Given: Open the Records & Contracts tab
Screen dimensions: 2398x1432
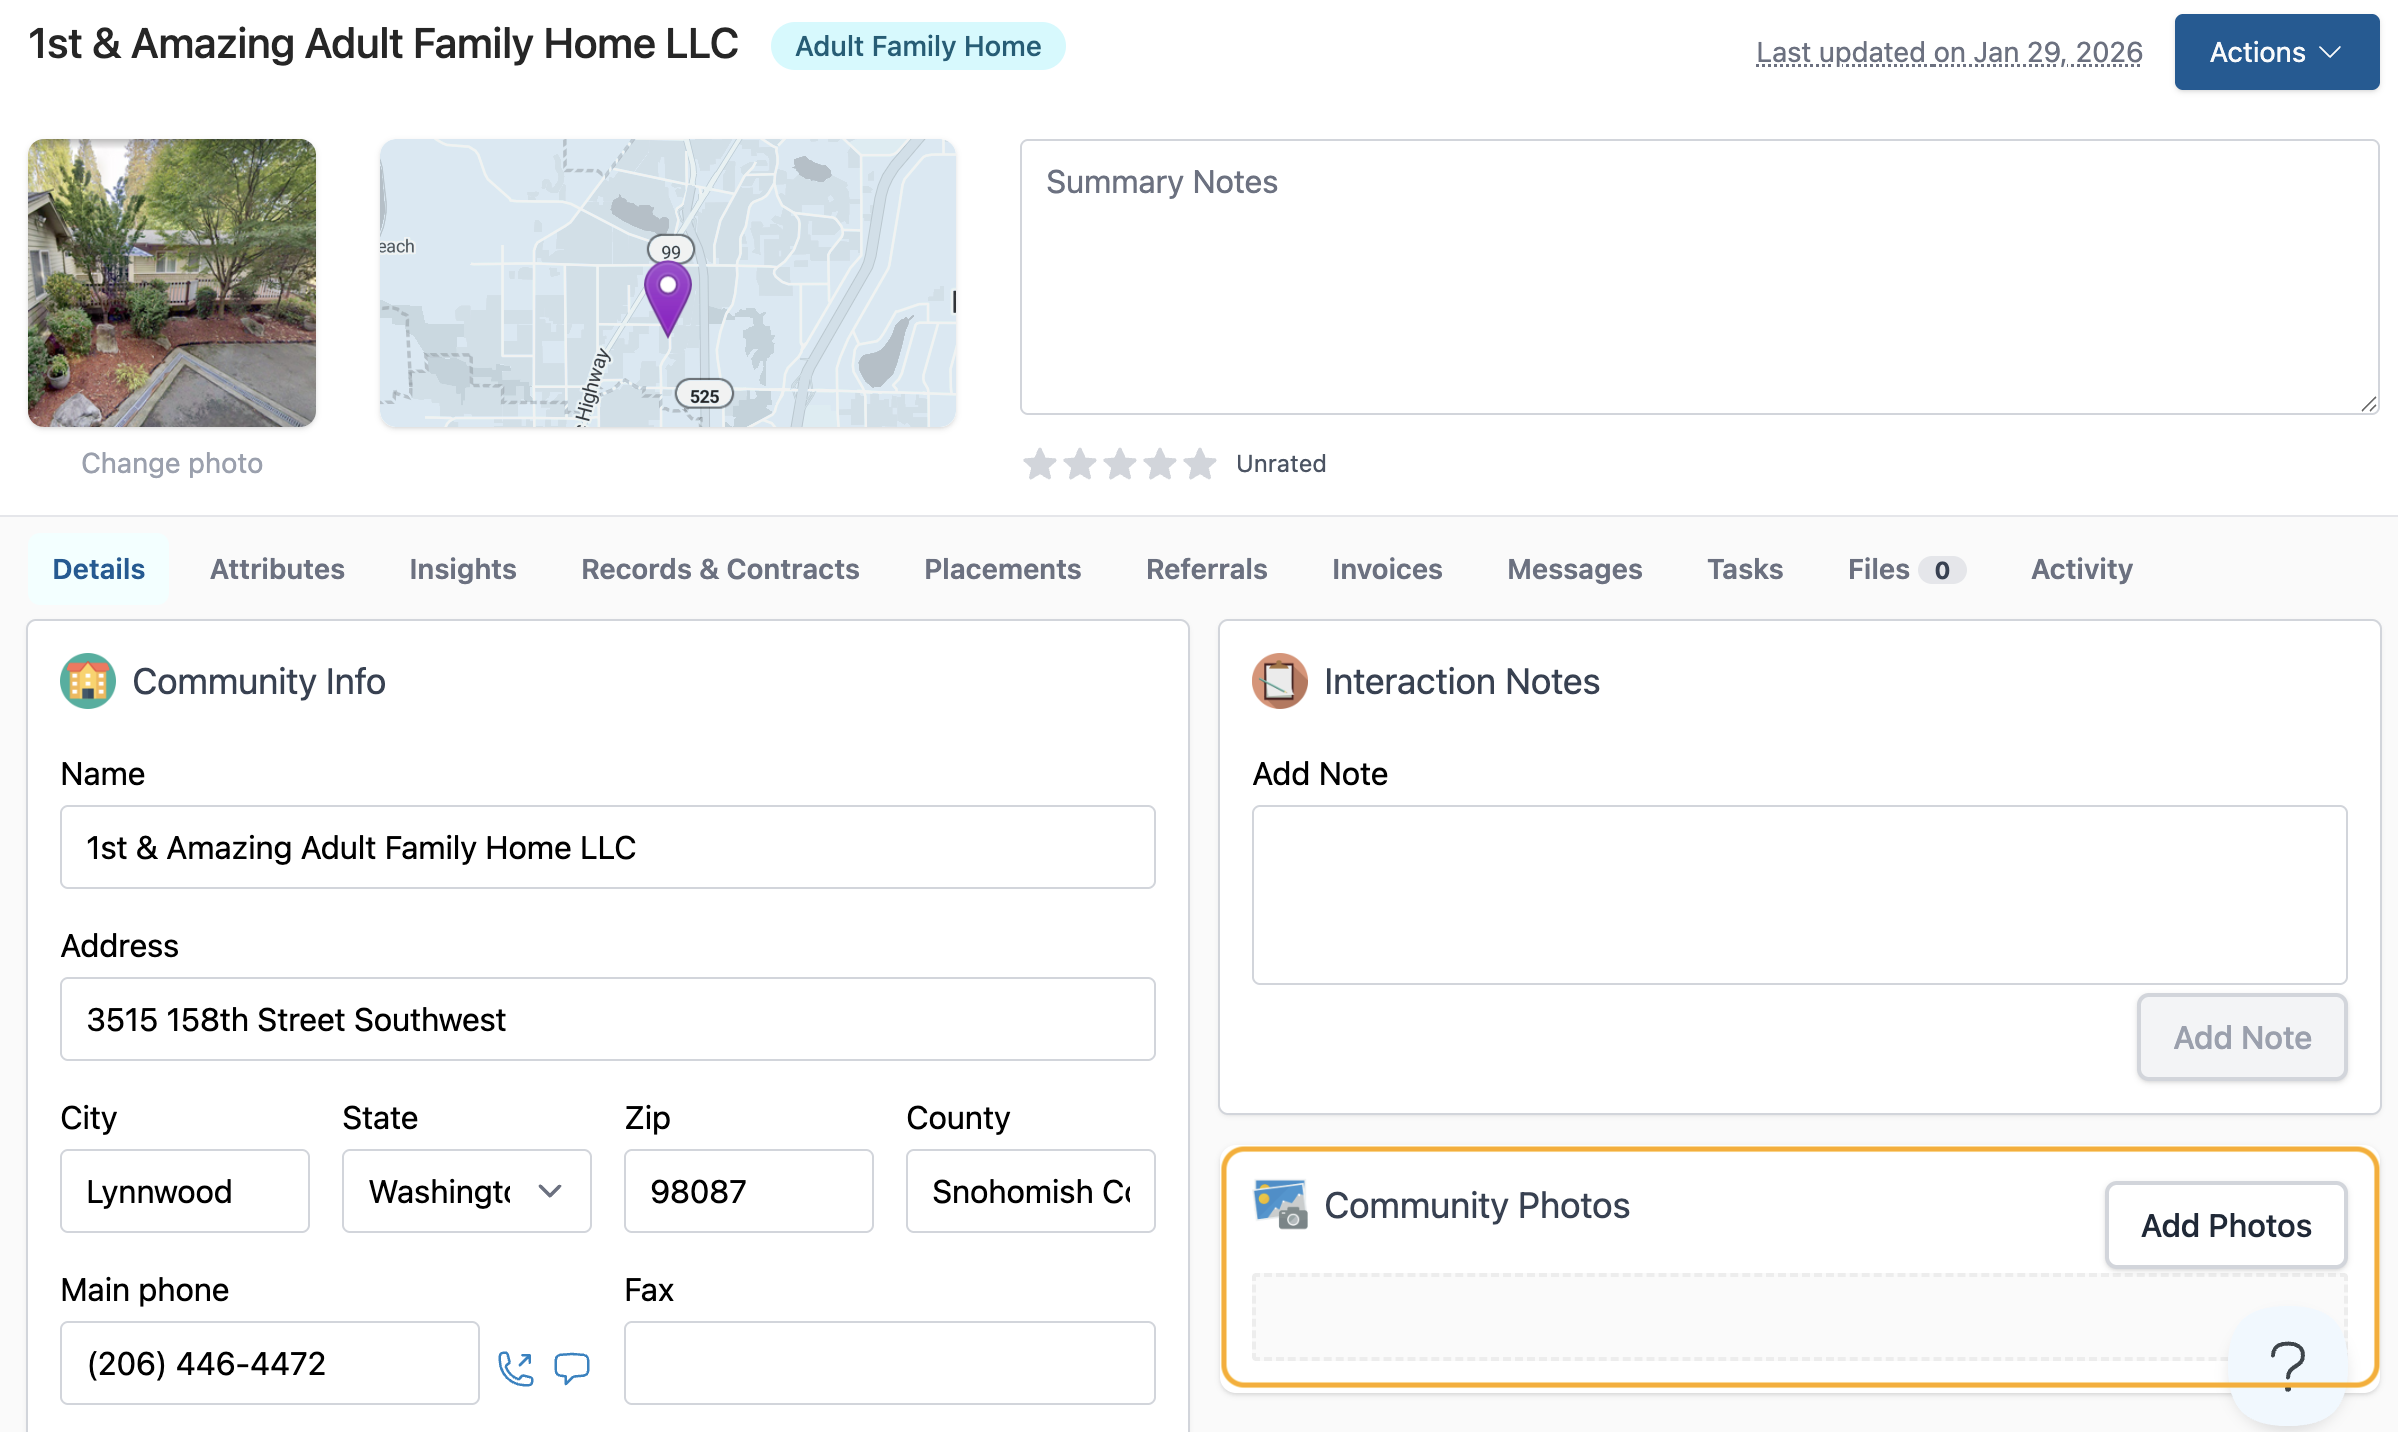Looking at the screenshot, I should click(x=720, y=569).
